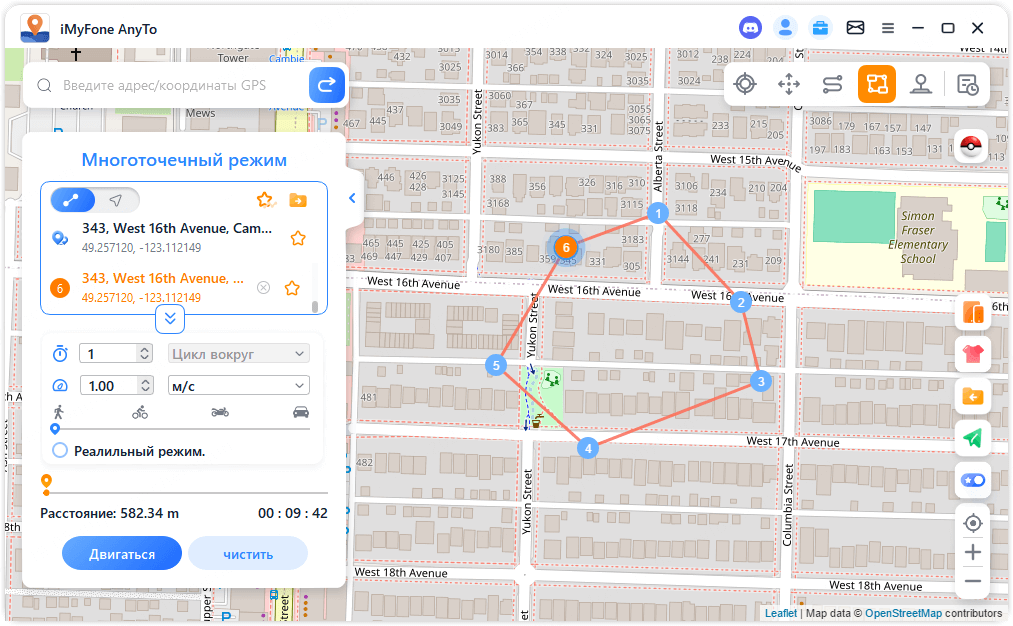
Task: Open the hamburger menu
Action: 888,28
